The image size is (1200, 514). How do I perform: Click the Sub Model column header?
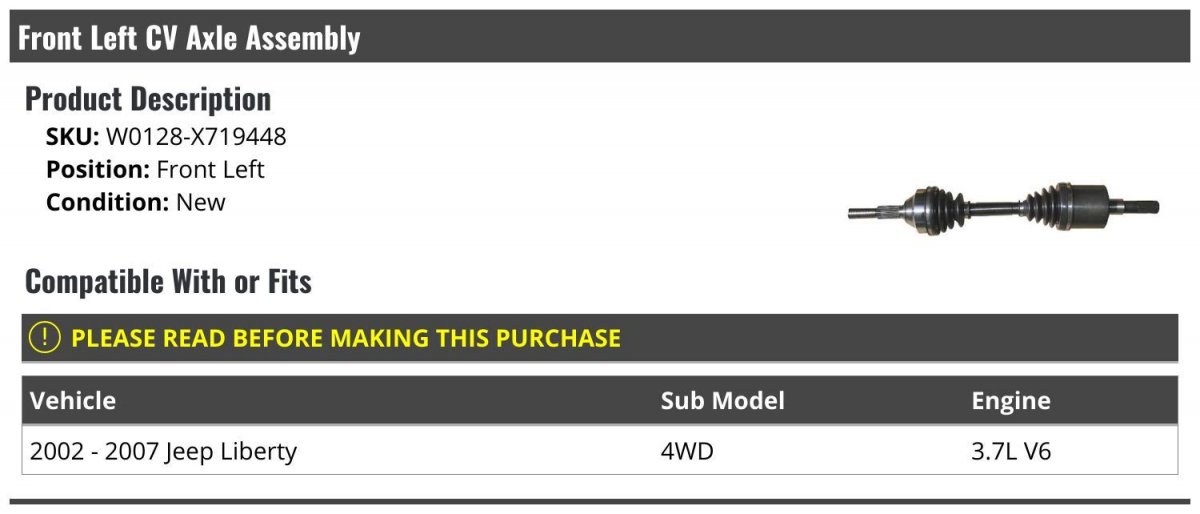coord(722,401)
